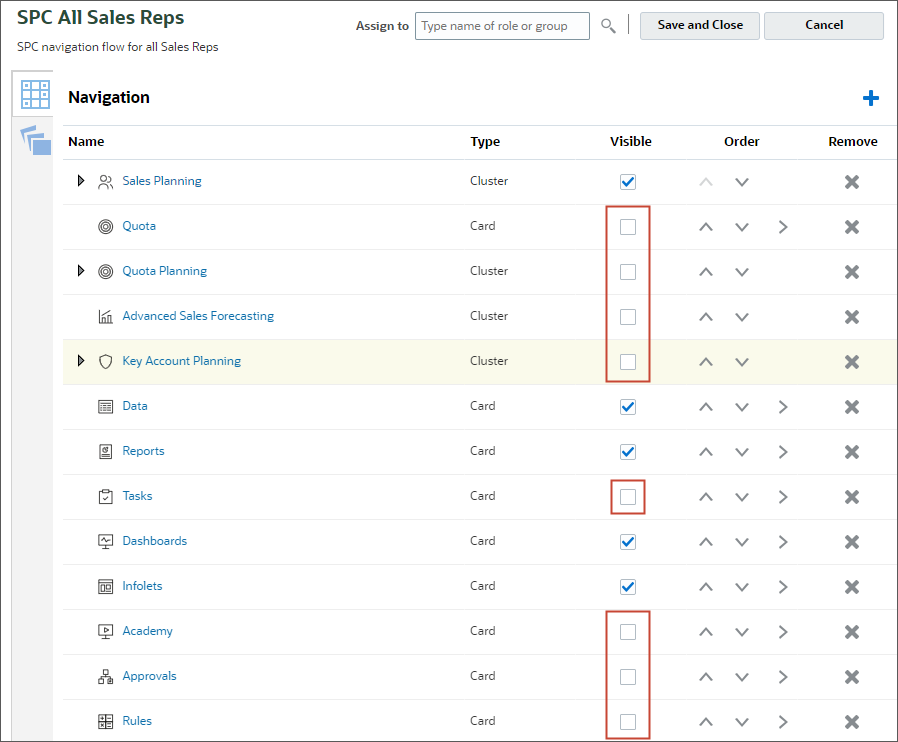Disable visibility for the Dashboards card
Screen dimensions: 898x742
click(628, 541)
